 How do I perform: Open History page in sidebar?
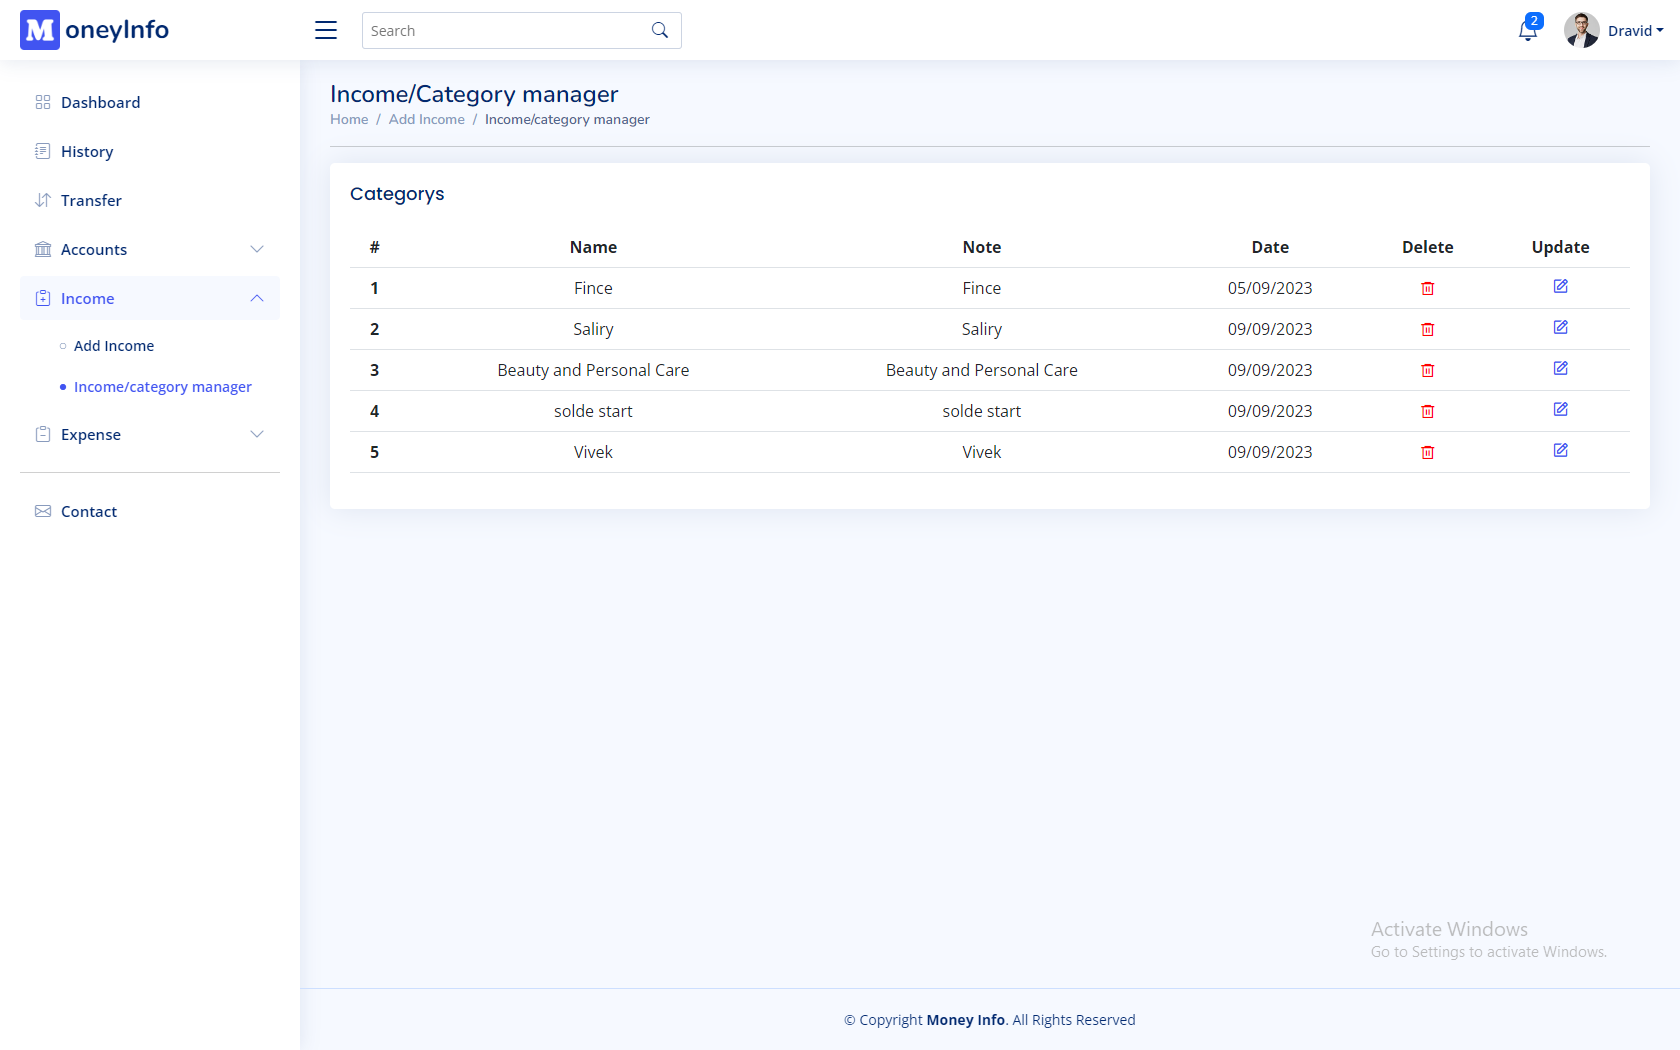(150, 151)
